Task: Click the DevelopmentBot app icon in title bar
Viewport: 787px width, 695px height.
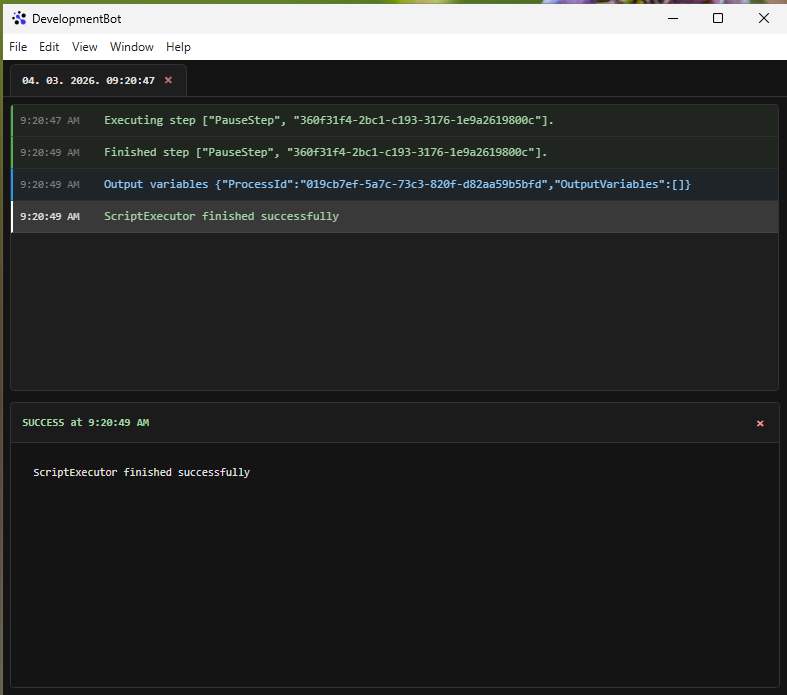Action: (x=19, y=18)
